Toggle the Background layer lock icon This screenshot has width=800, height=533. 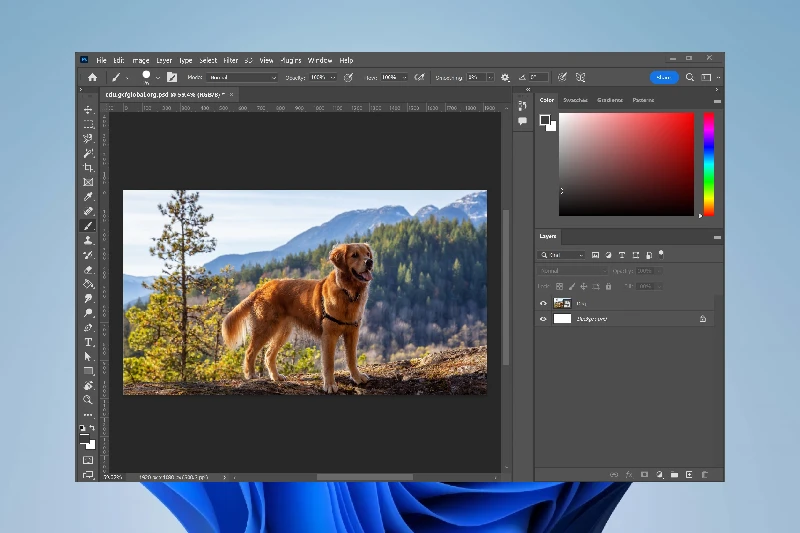point(703,319)
